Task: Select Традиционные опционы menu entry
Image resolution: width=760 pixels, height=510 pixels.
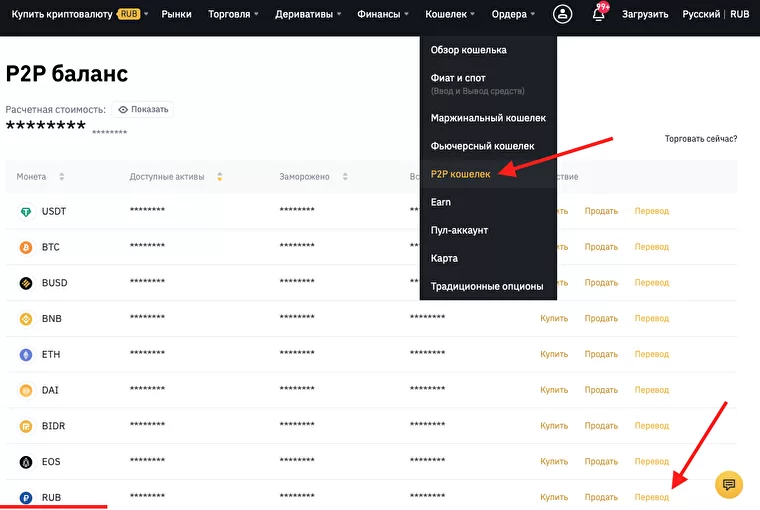Action: (x=488, y=287)
